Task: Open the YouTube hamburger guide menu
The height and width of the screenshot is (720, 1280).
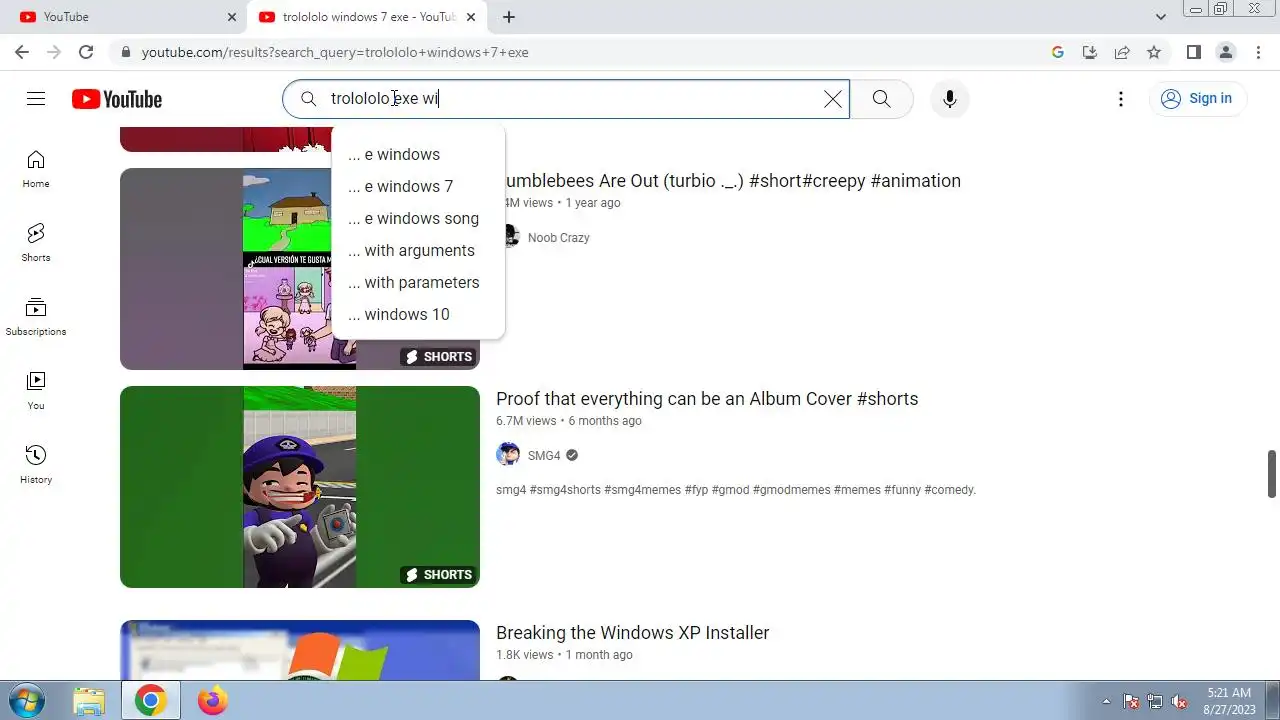Action: pyautogui.click(x=36, y=98)
